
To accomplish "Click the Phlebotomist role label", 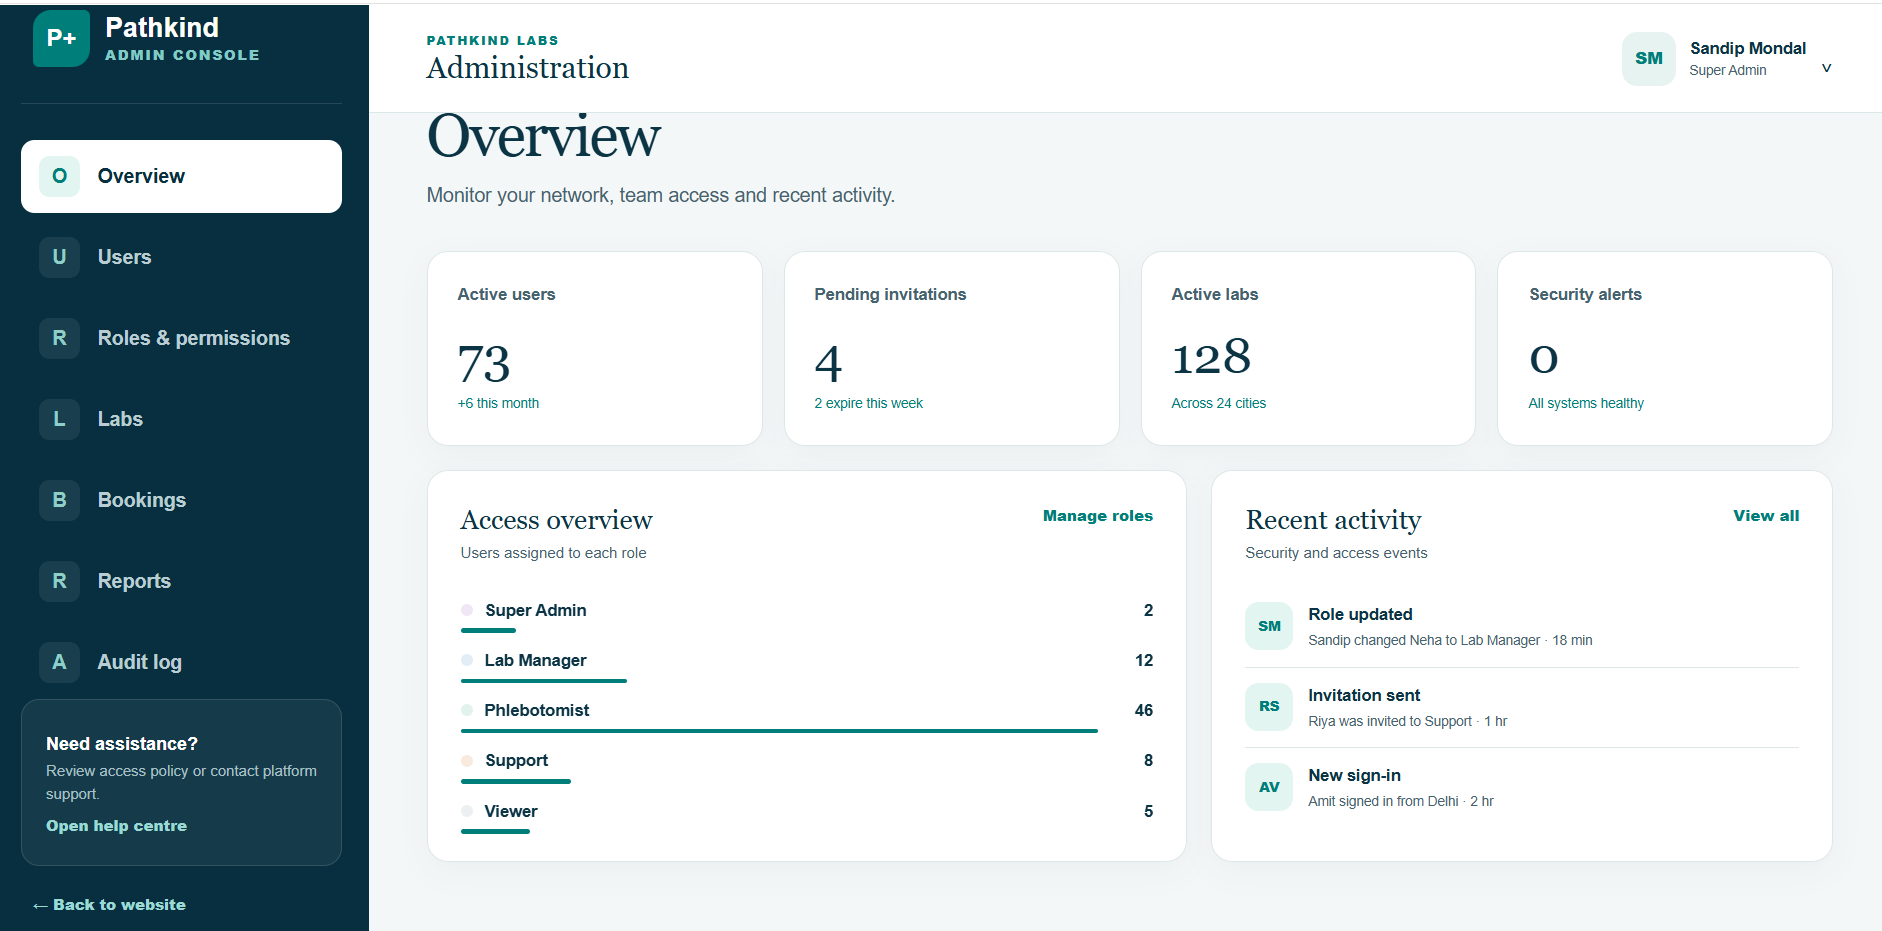I will (x=537, y=710).
